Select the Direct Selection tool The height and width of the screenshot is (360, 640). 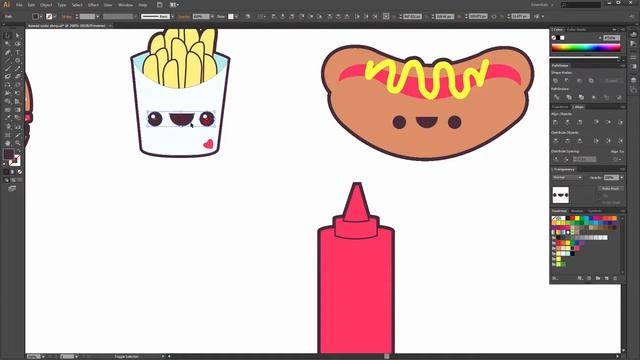click(18, 36)
